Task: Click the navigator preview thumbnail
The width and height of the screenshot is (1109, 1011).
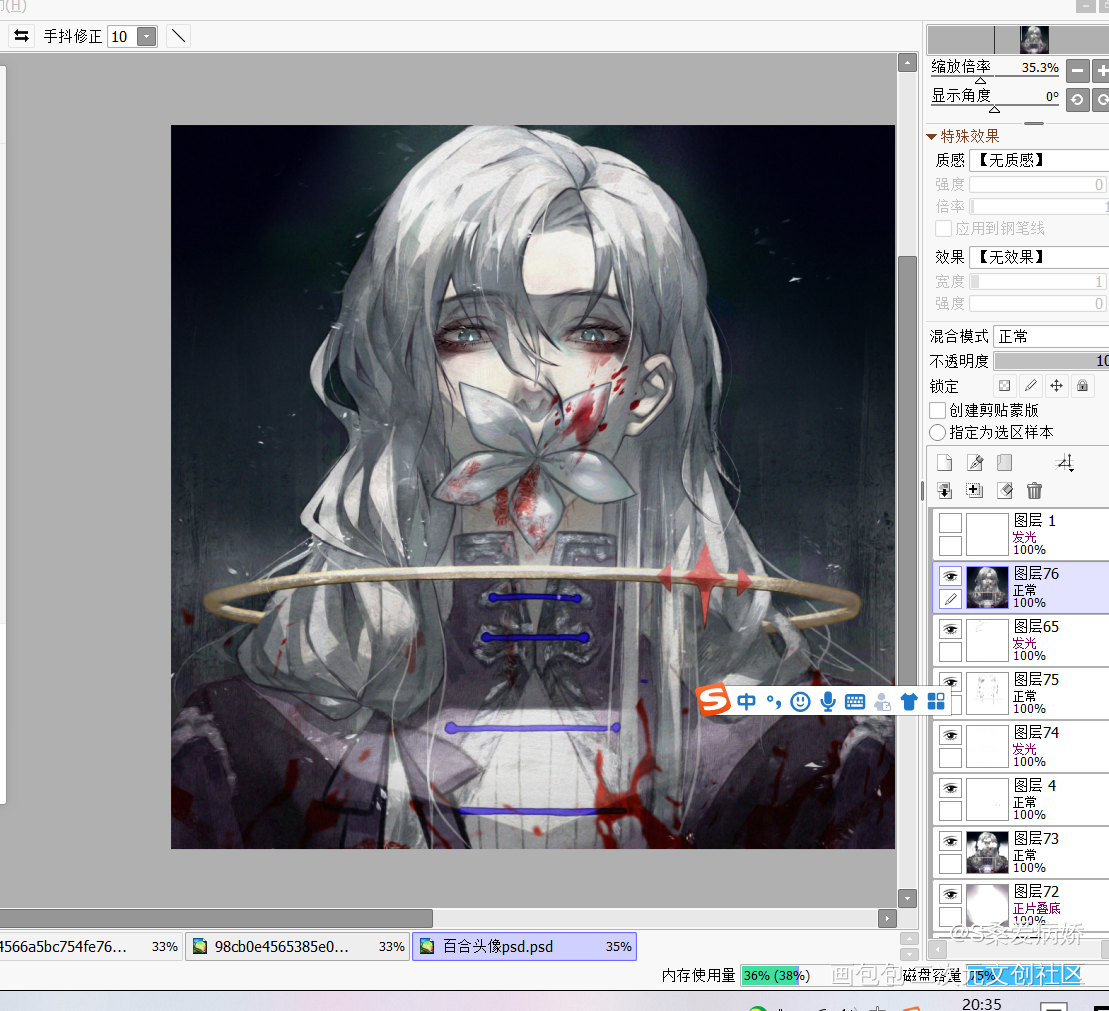Action: 1034,40
